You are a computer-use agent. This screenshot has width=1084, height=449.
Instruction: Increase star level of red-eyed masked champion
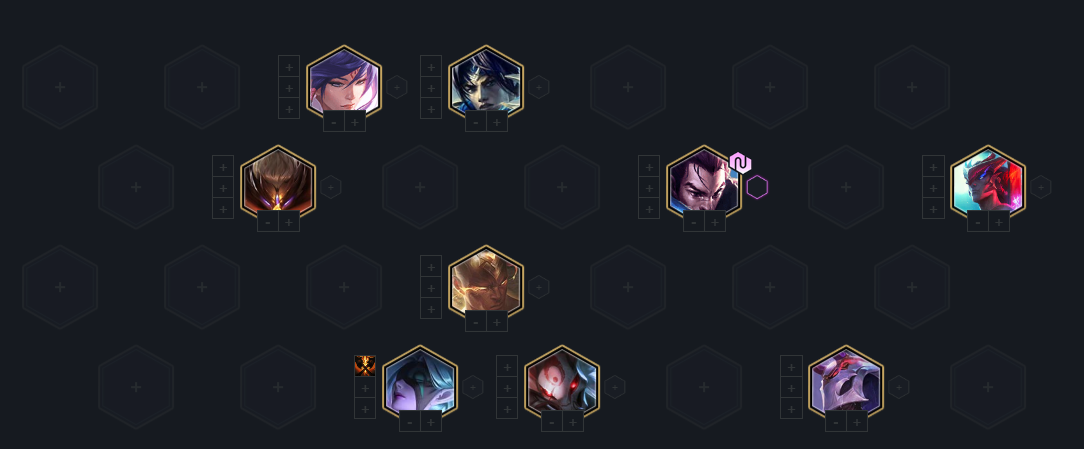pyautogui.click(x=572, y=421)
